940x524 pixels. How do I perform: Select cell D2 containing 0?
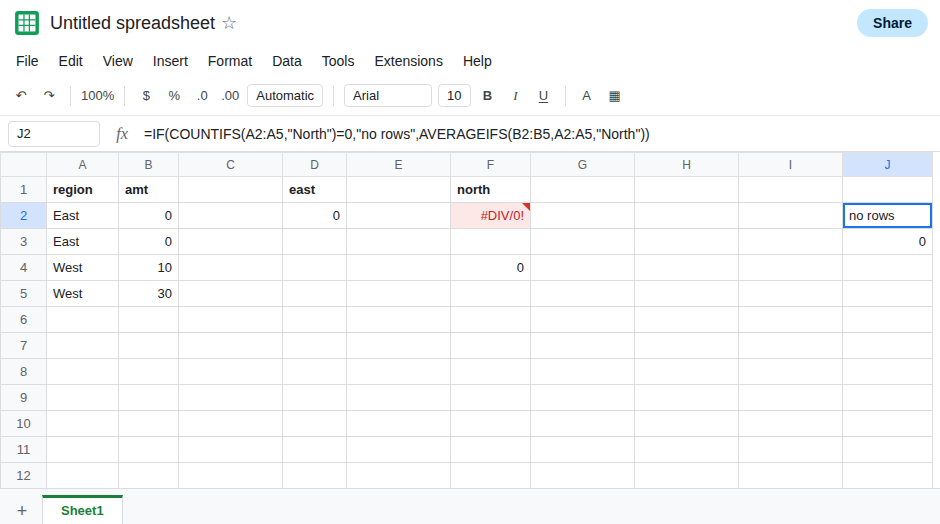point(315,216)
